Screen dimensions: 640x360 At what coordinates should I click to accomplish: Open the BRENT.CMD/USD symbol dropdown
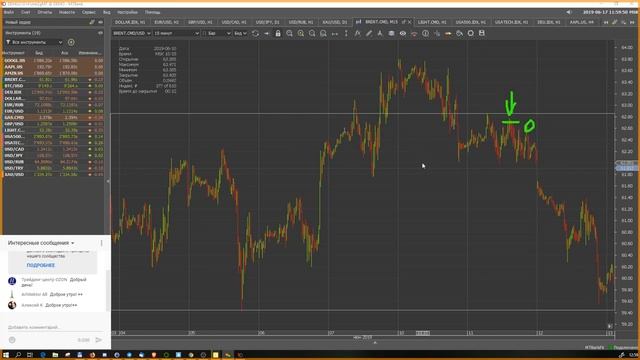[132, 33]
